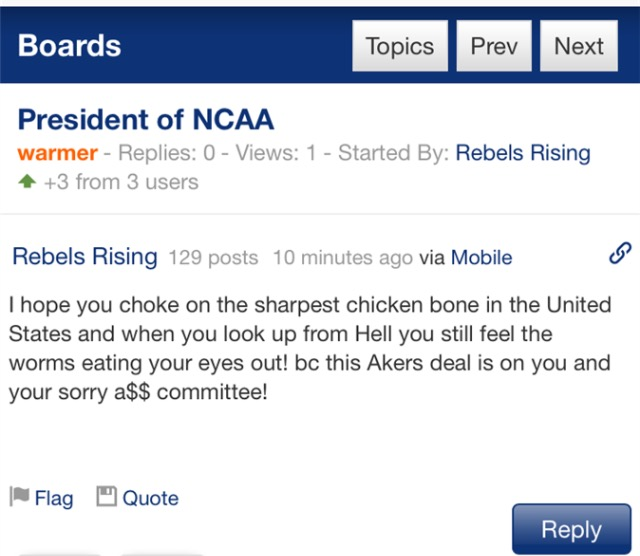The width and height of the screenshot is (640, 556).
Task: Click the +3 from 3 users text
Action: point(121,182)
